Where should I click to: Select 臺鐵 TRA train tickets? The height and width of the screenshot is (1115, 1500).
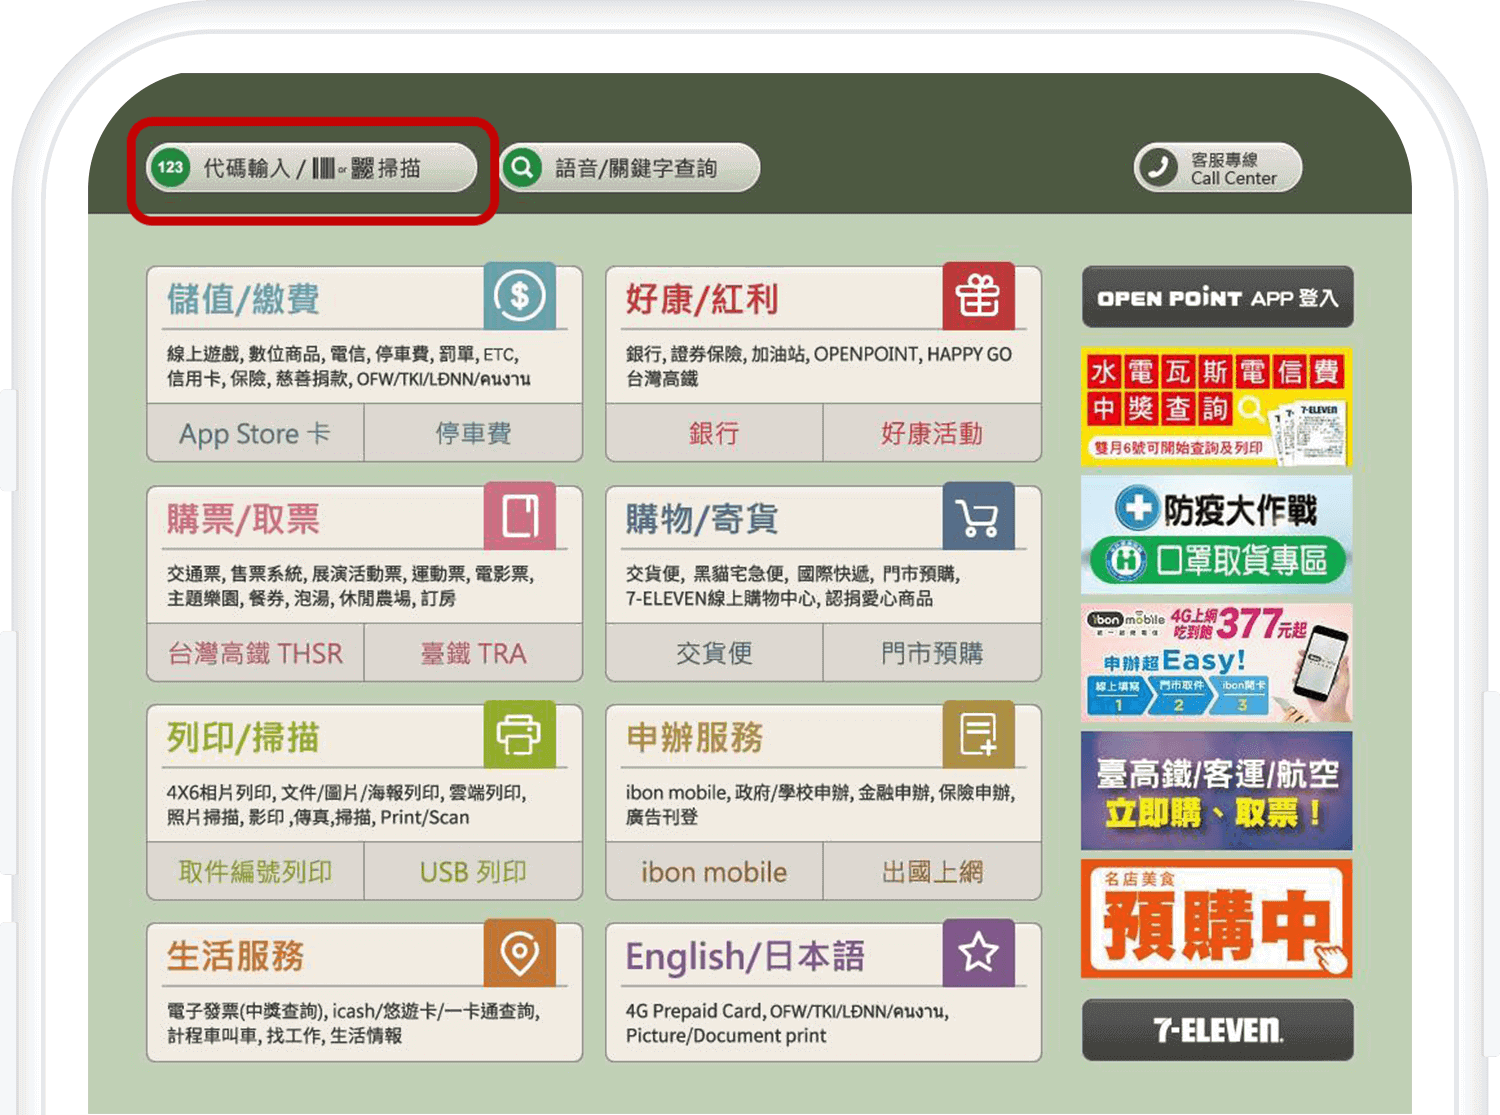coord(473,652)
